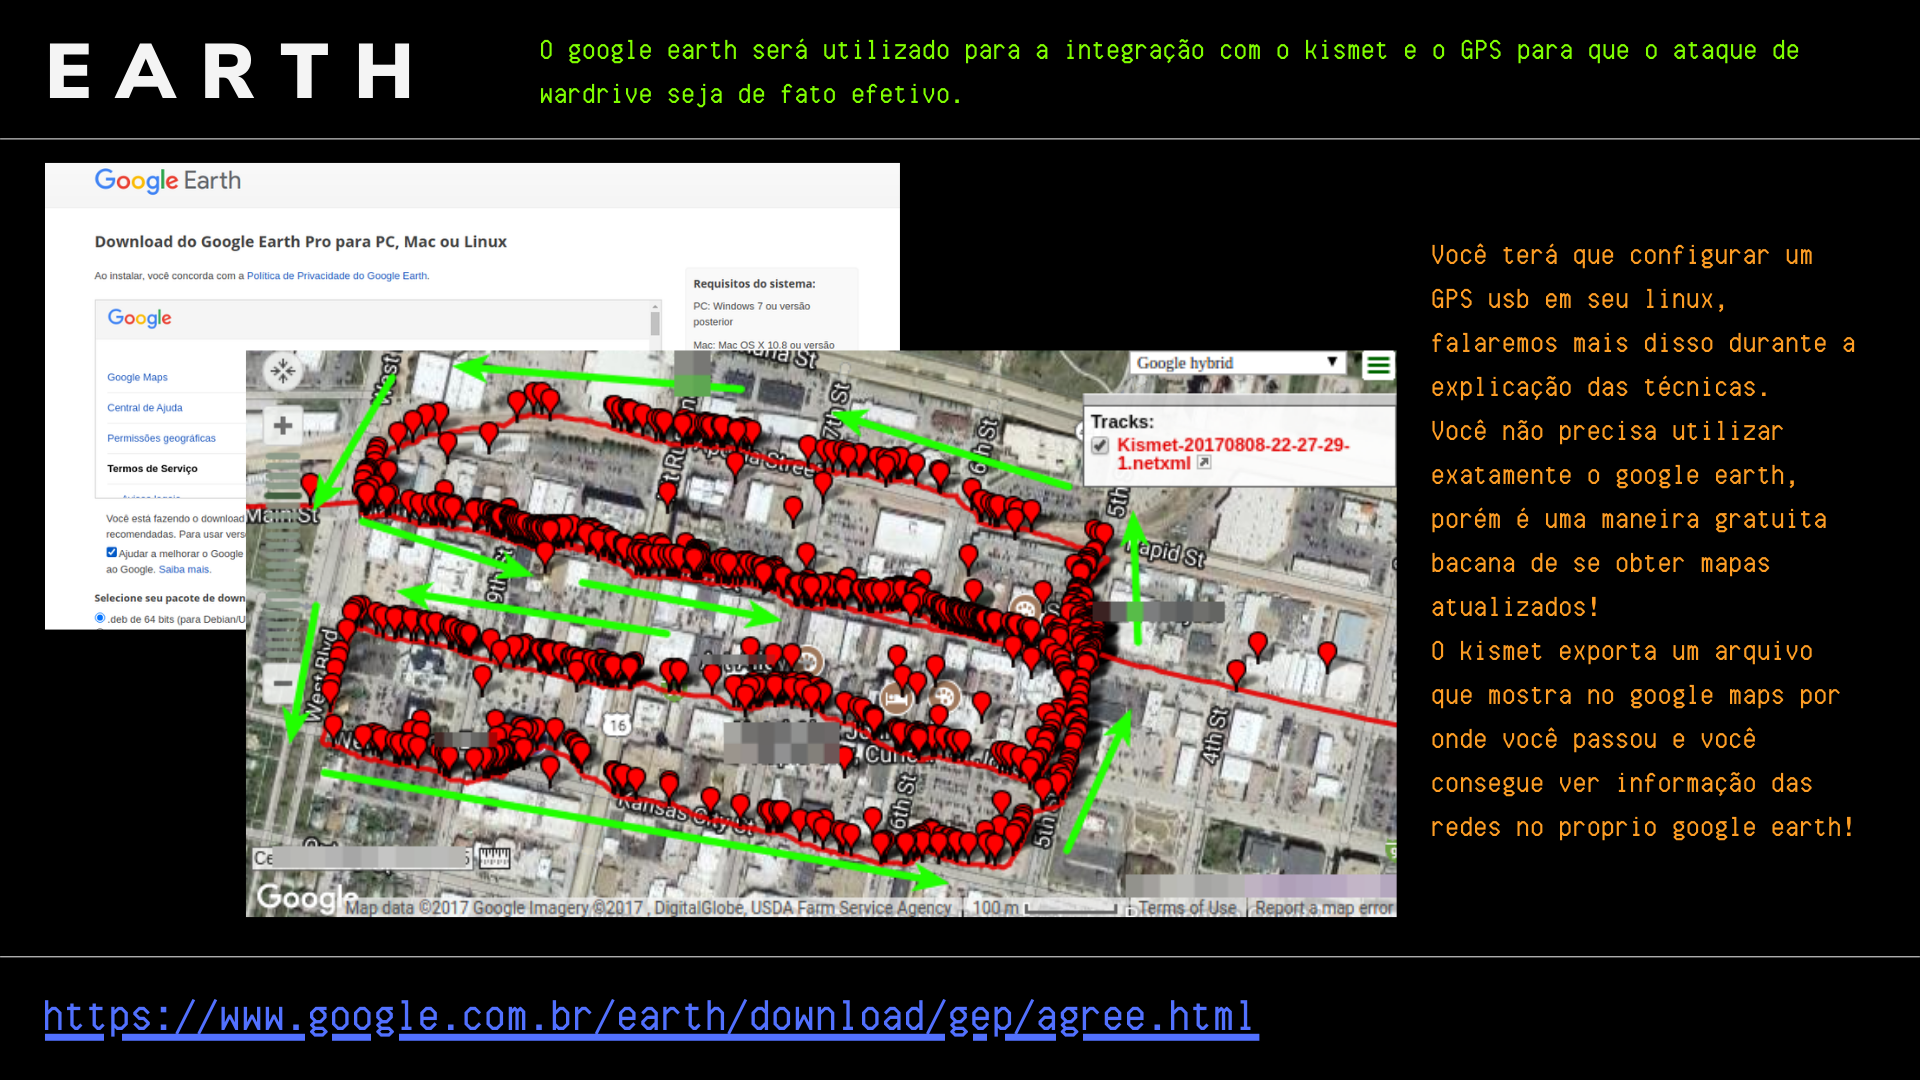This screenshot has width=1920, height=1080.
Task: Click the ruler measure icon on map
Action: (x=494, y=857)
